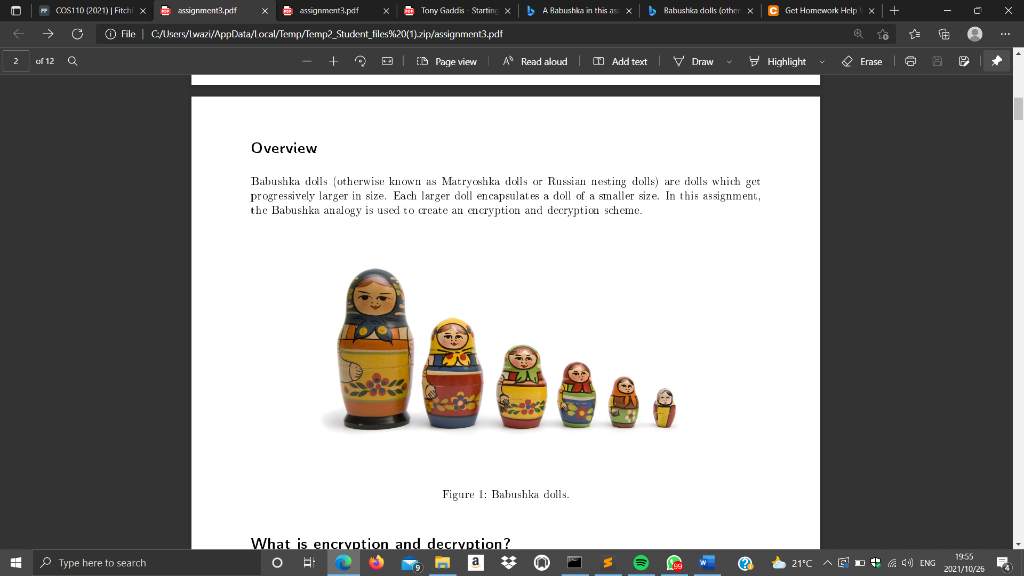Click the Windows Start button

16,562
